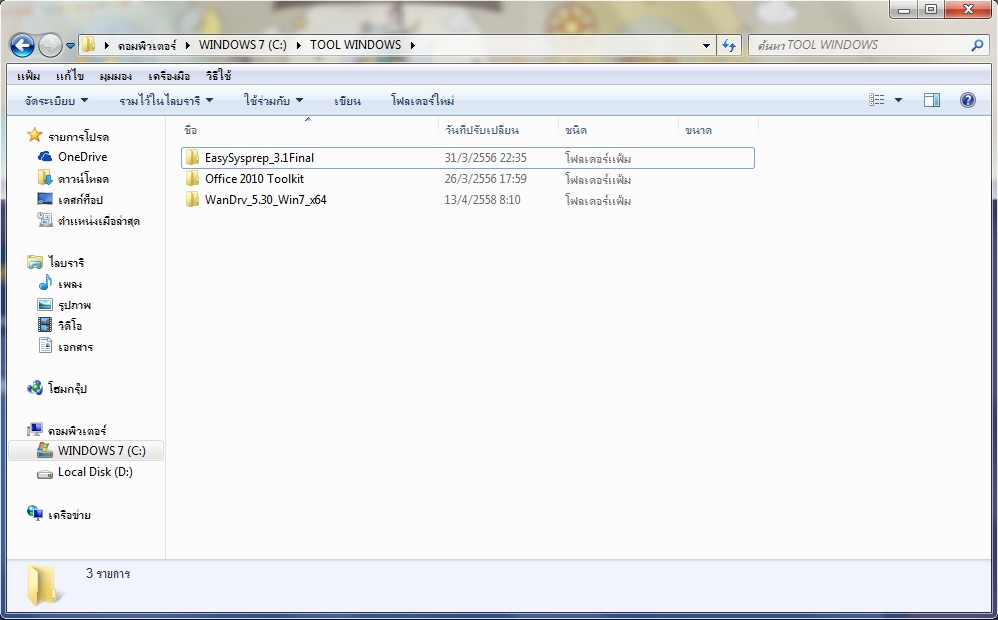Image resolution: width=998 pixels, height=620 pixels.
Task: Create a folder with โฟลเดอร์ใหม่
Action: pos(422,101)
